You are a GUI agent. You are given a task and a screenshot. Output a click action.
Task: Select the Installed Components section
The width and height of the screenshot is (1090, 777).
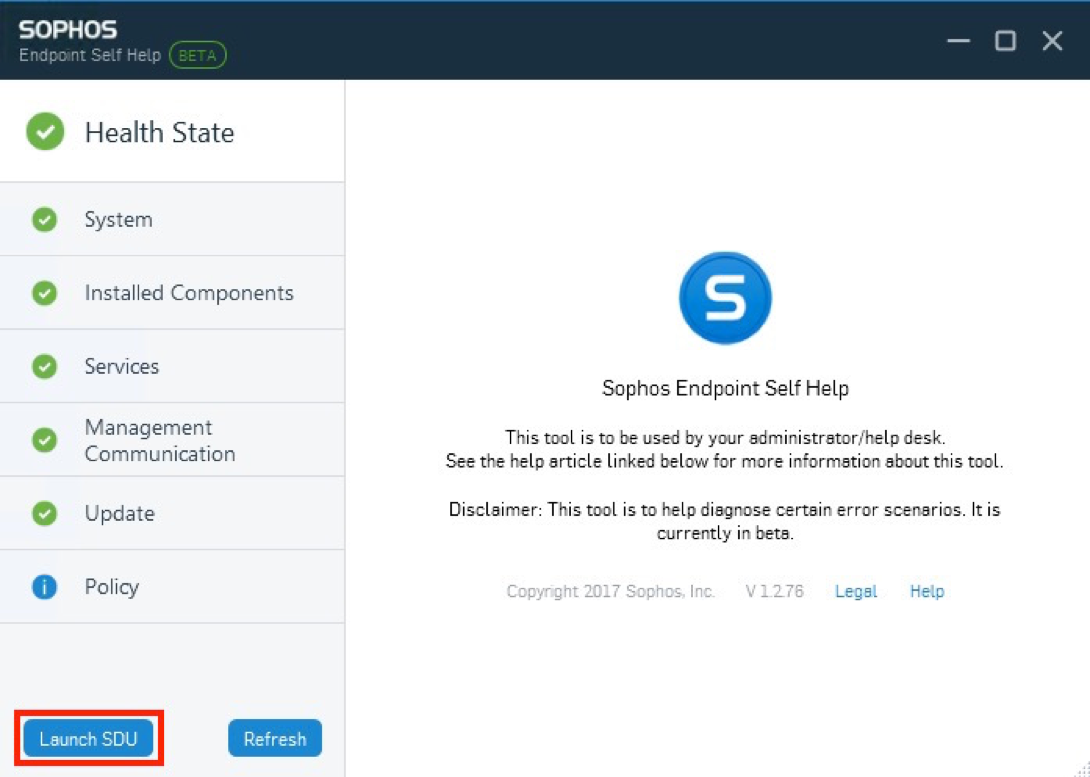pos(172,293)
